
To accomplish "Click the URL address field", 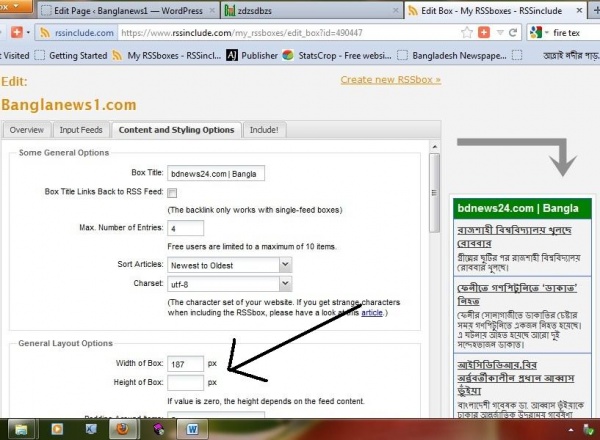I will click(x=287, y=33).
